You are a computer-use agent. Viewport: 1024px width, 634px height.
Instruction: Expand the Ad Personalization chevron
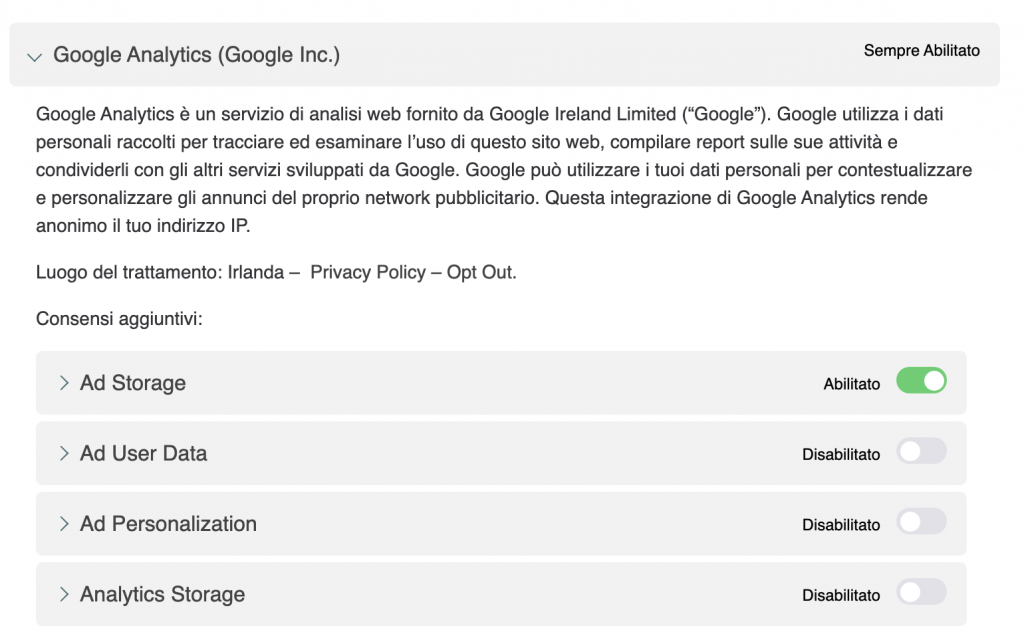coord(64,524)
